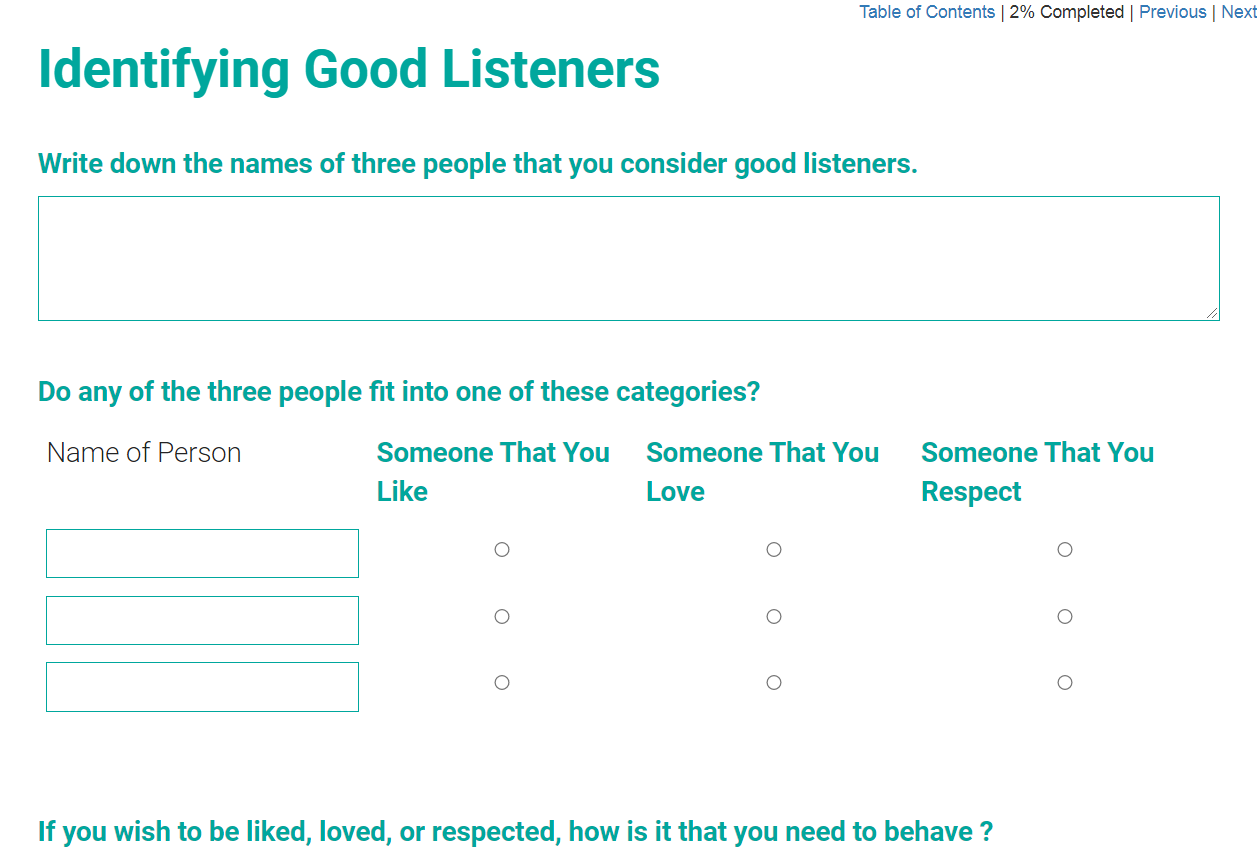
Task: Select 'Someone That You Love' for third person
Action: click(x=774, y=682)
